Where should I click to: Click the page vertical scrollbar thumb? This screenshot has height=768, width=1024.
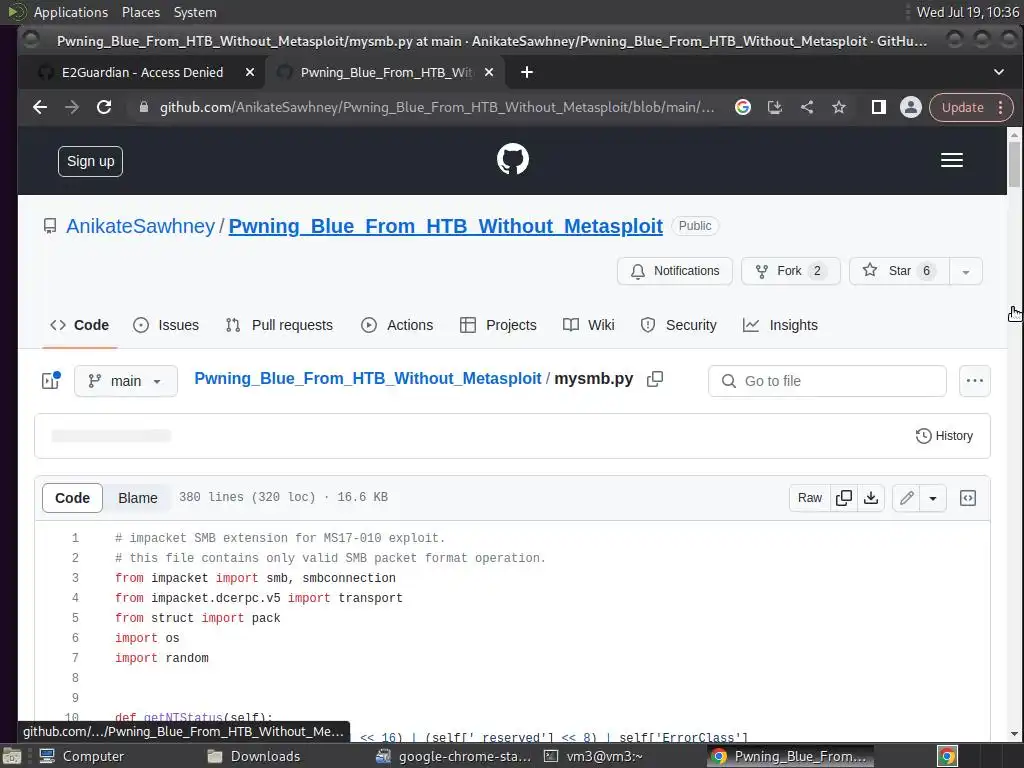point(1014,165)
